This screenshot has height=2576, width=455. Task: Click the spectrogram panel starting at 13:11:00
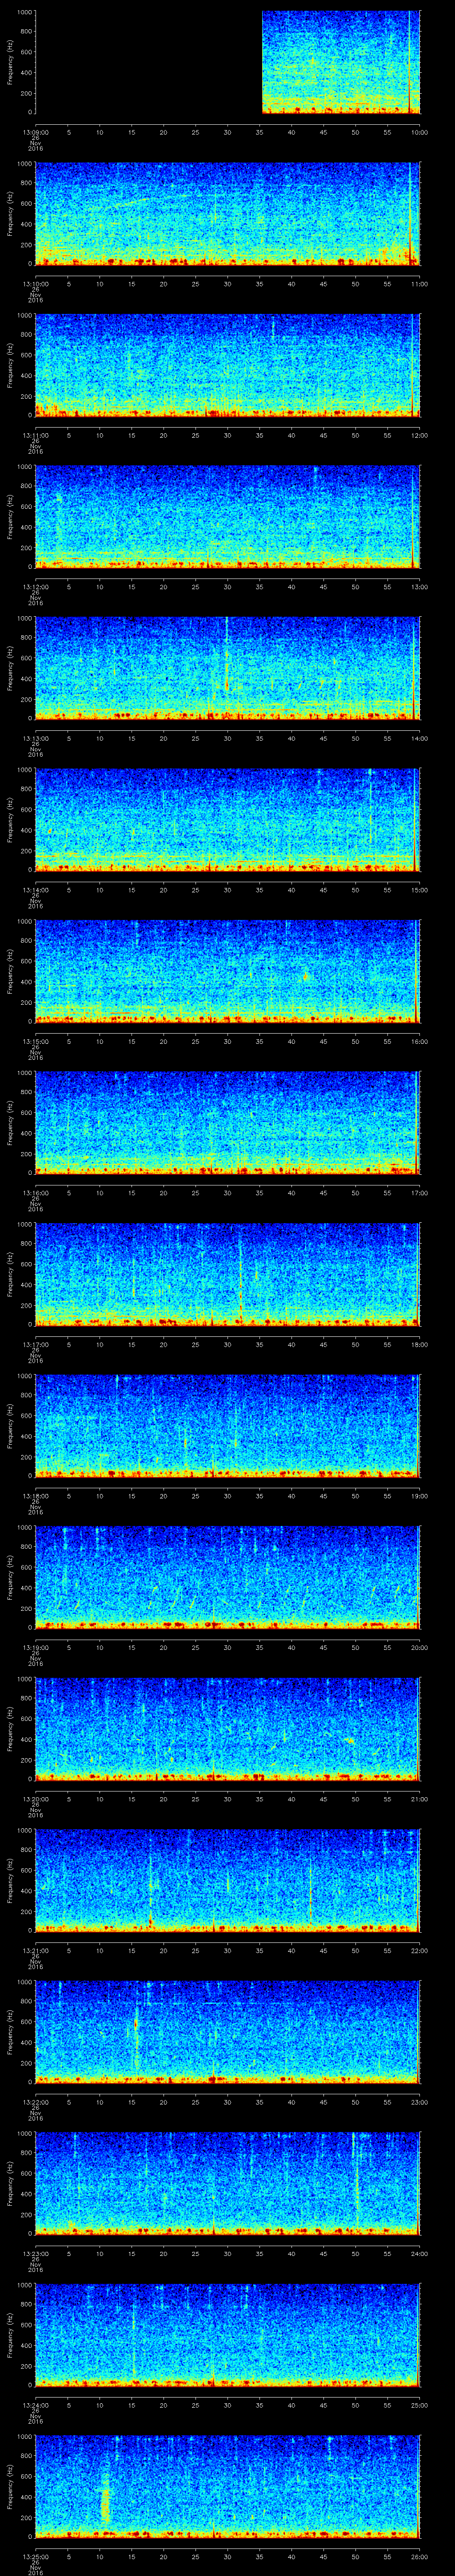pyautogui.click(x=228, y=366)
